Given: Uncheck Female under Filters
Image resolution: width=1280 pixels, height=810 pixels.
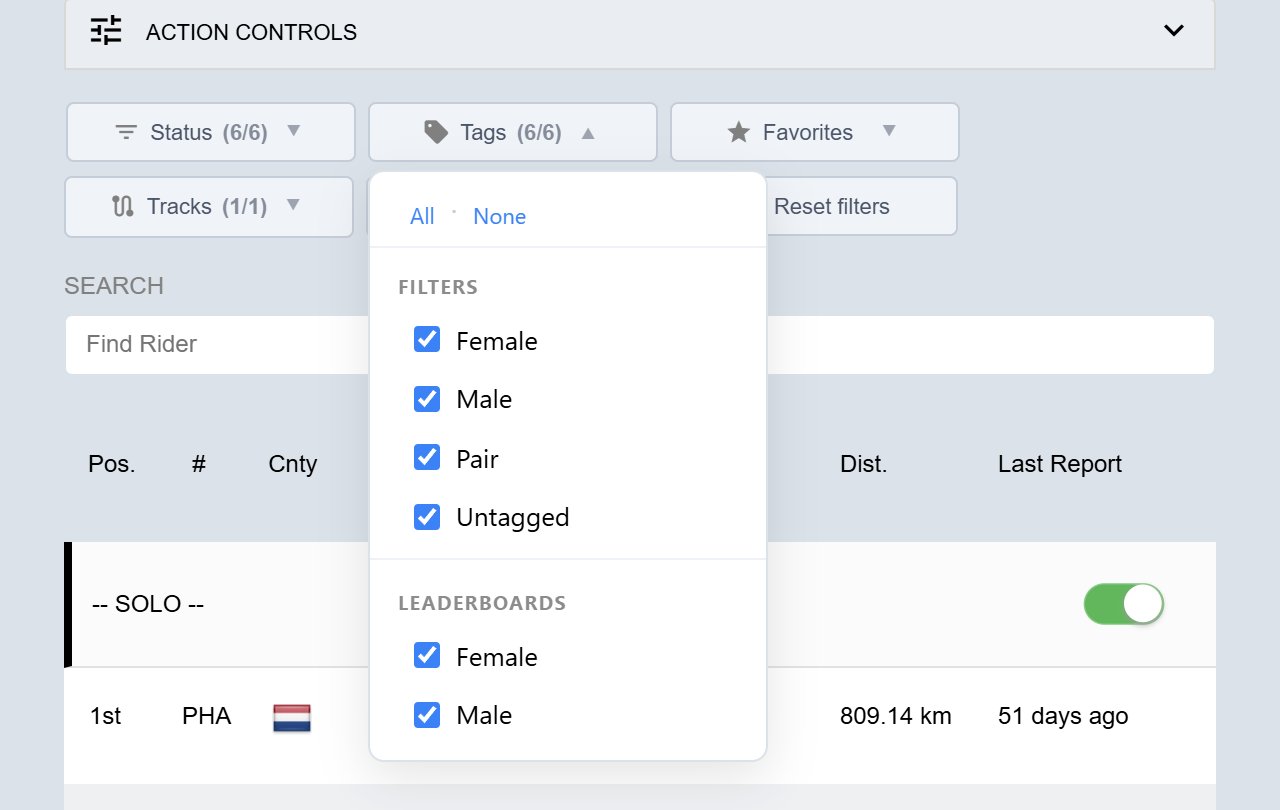Looking at the screenshot, I should pyautogui.click(x=427, y=340).
